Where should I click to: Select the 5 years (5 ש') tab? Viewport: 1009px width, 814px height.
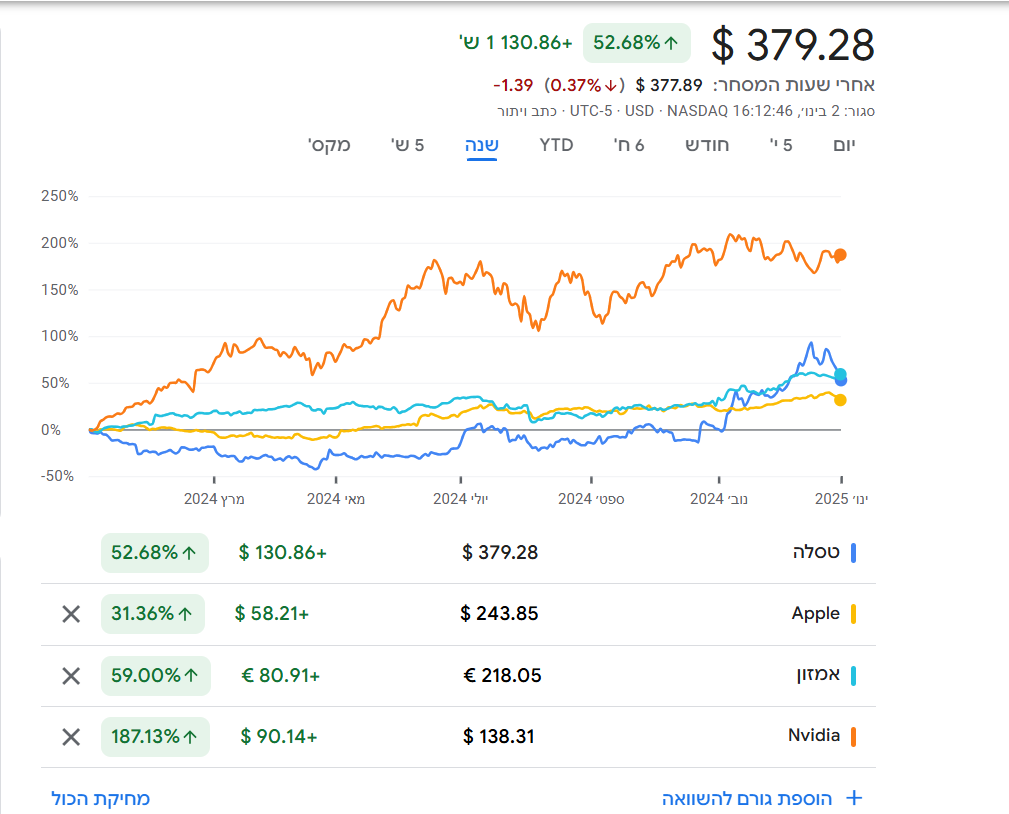pos(407,145)
